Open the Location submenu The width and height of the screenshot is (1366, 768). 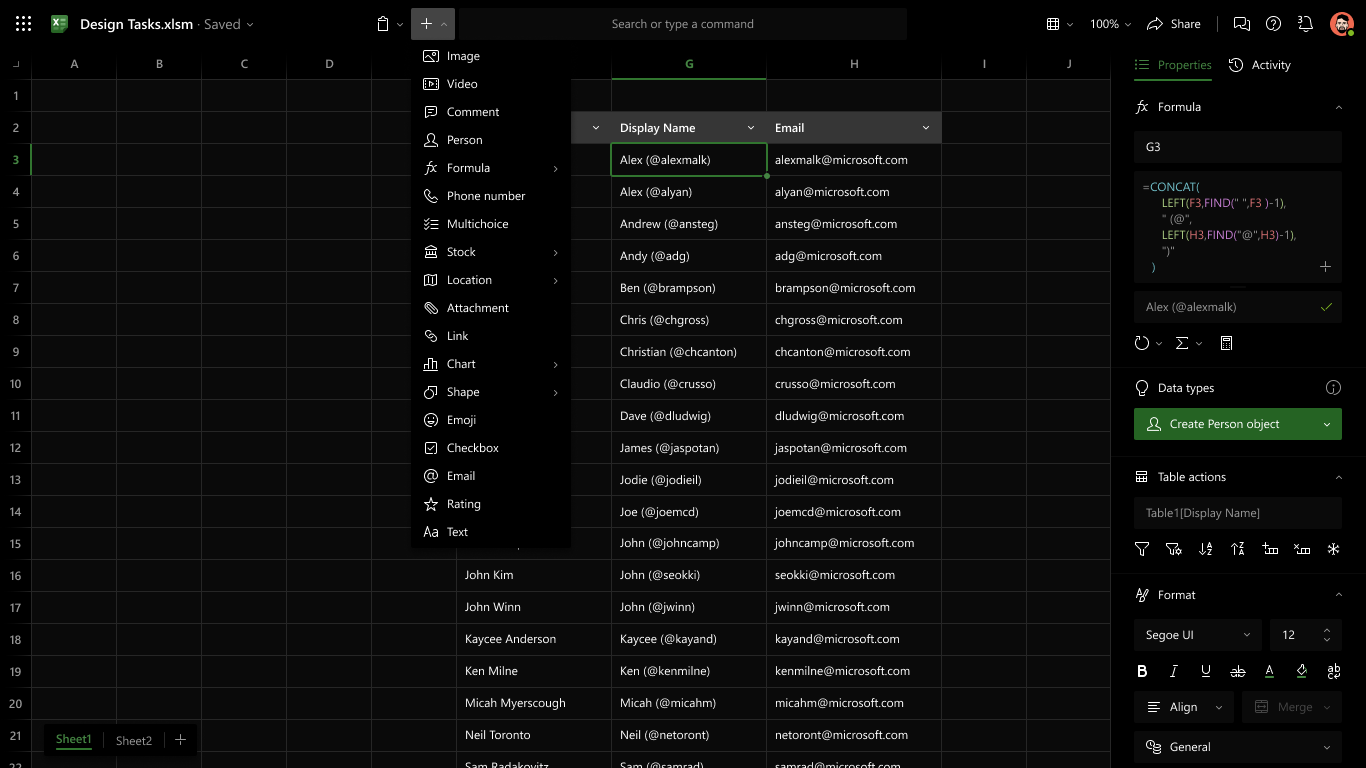pyautogui.click(x=491, y=280)
